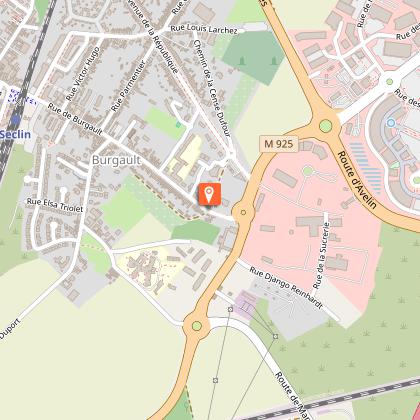420x420 pixels.
Task: Click the dark green park with tree symbols
Action: pyautogui.click(x=254, y=57)
